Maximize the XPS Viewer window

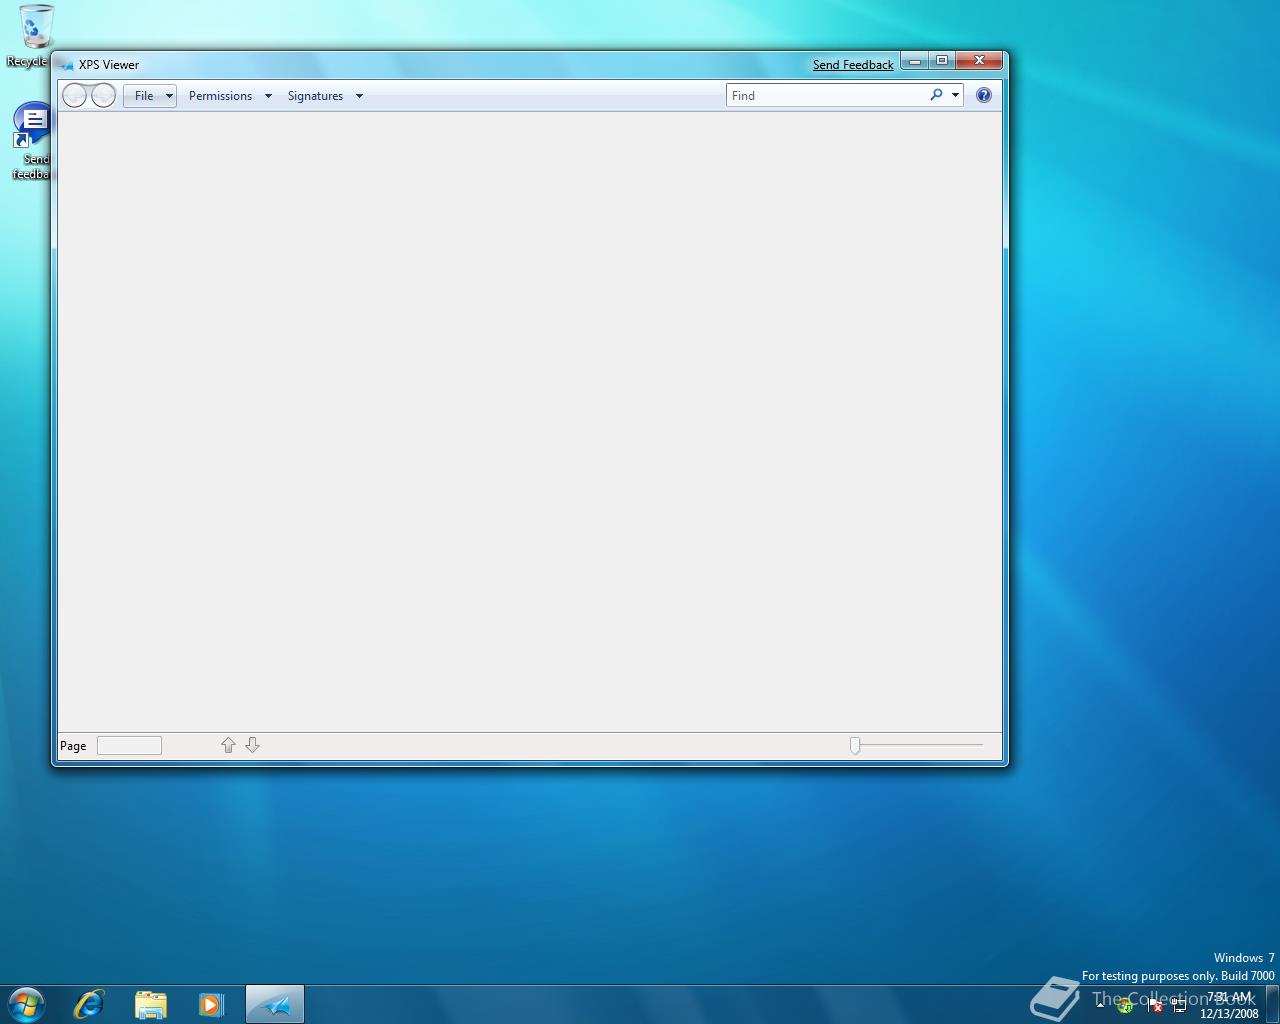(x=942, y=61)
